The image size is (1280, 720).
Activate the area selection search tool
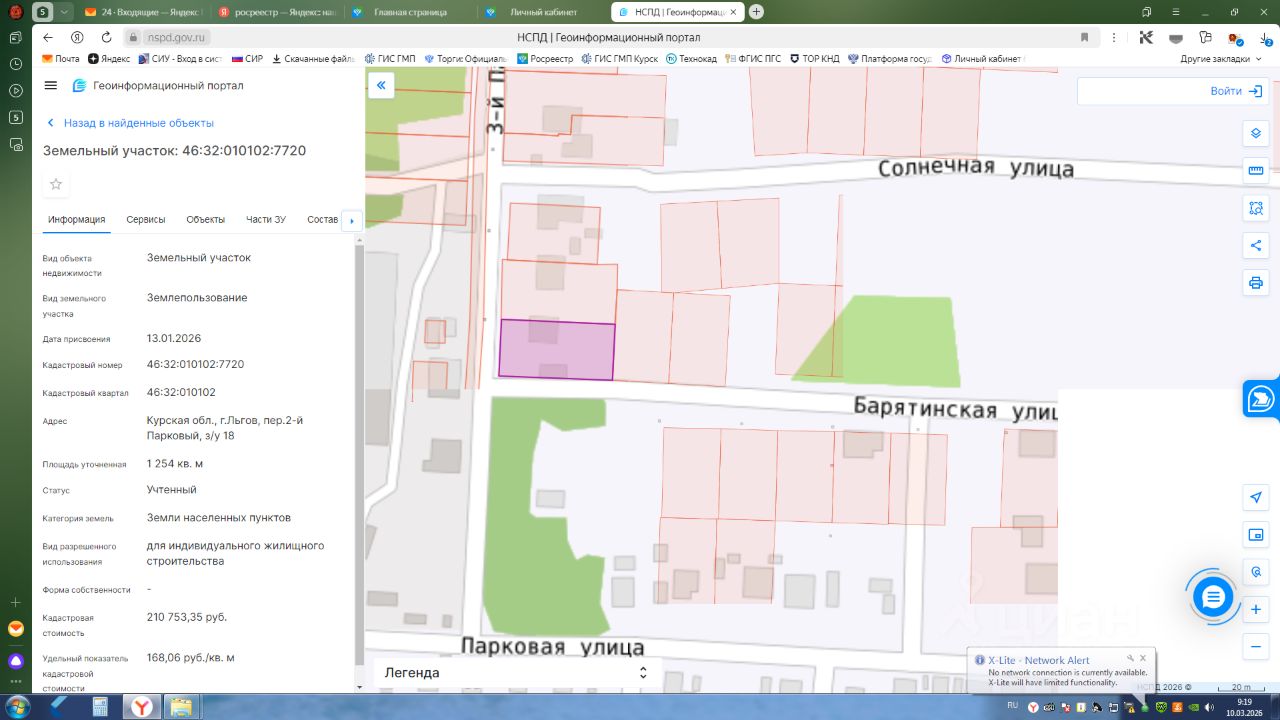pyautogui.click(x=1256, y=208)
